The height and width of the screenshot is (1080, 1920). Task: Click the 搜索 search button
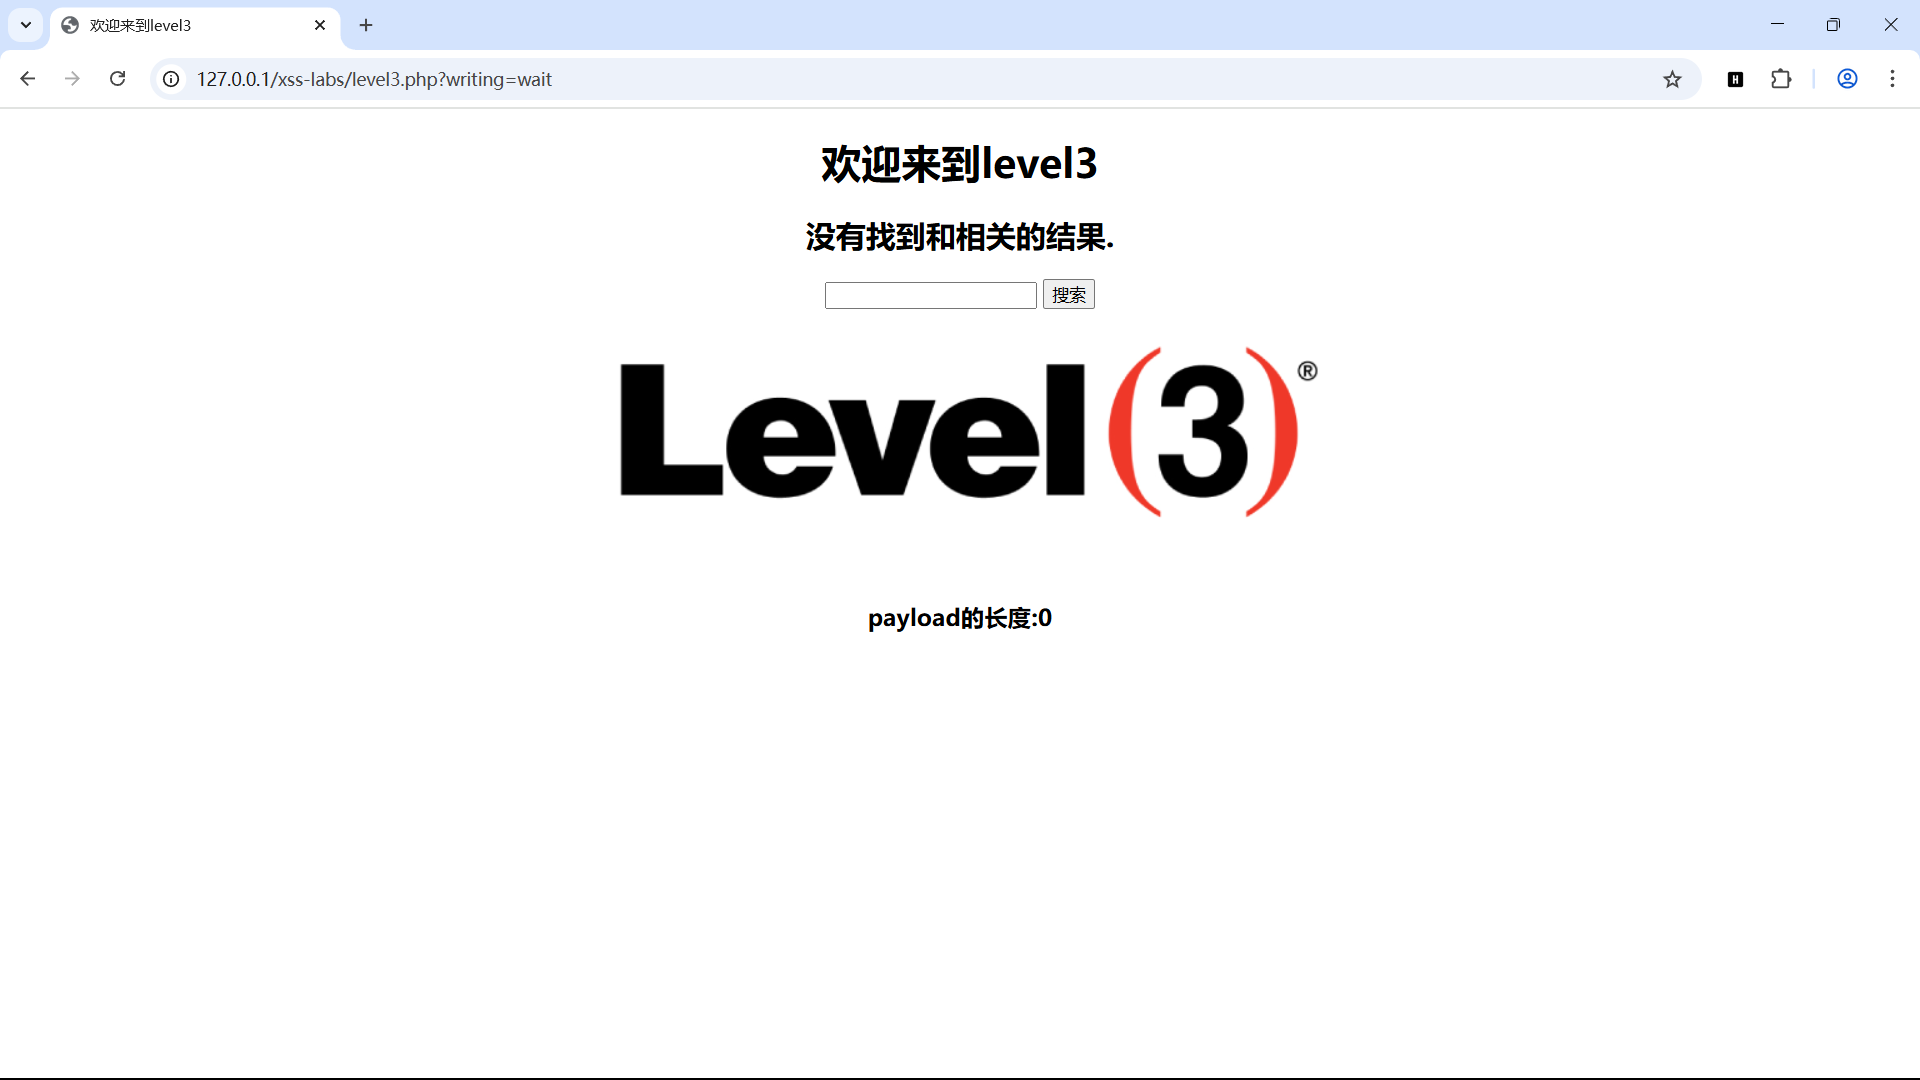point(1068,294)
